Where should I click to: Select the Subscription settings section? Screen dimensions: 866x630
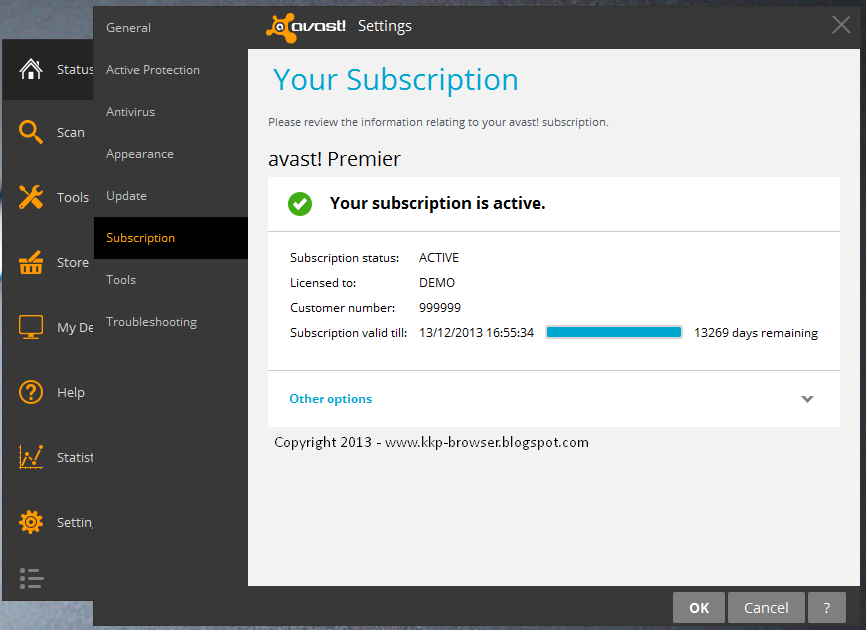(171, 238)
